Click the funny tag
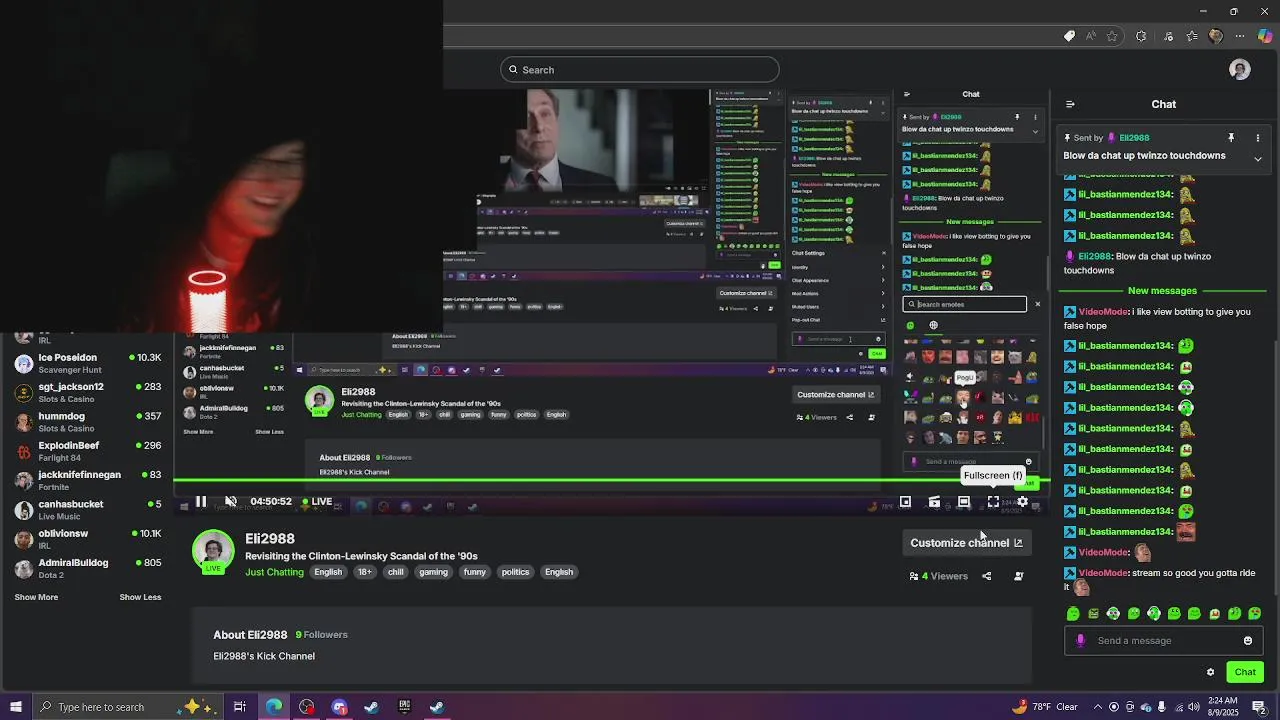Image resolution: width=1280 pixels, height=720 pixels. 475,572
